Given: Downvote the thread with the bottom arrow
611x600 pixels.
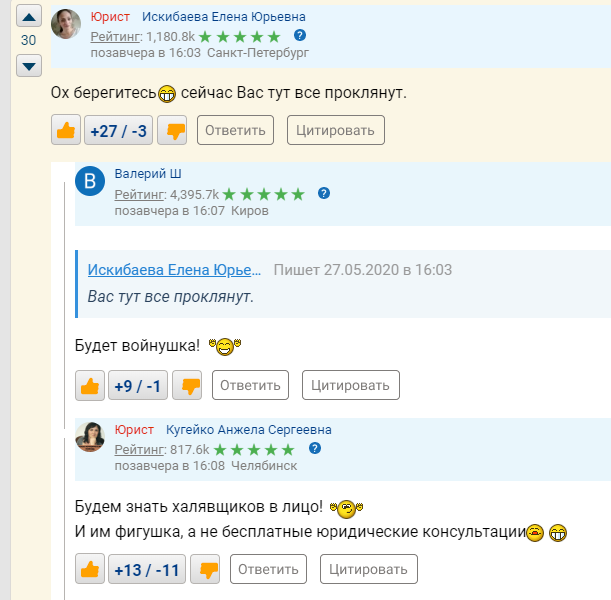Looking at the screenshot, I should click(29, 66).
